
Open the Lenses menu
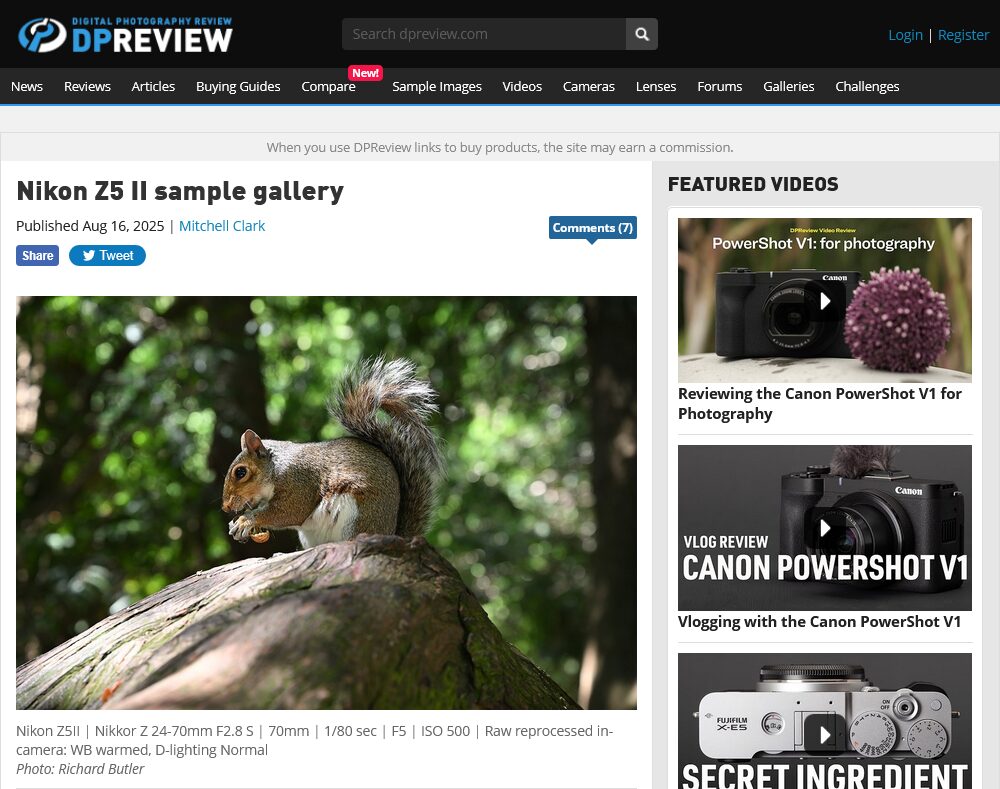(x=656, y=86)
